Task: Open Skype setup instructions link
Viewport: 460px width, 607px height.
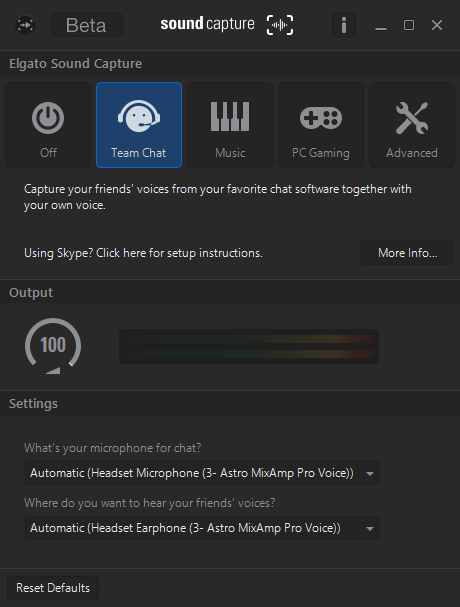Action: [143, 253]
